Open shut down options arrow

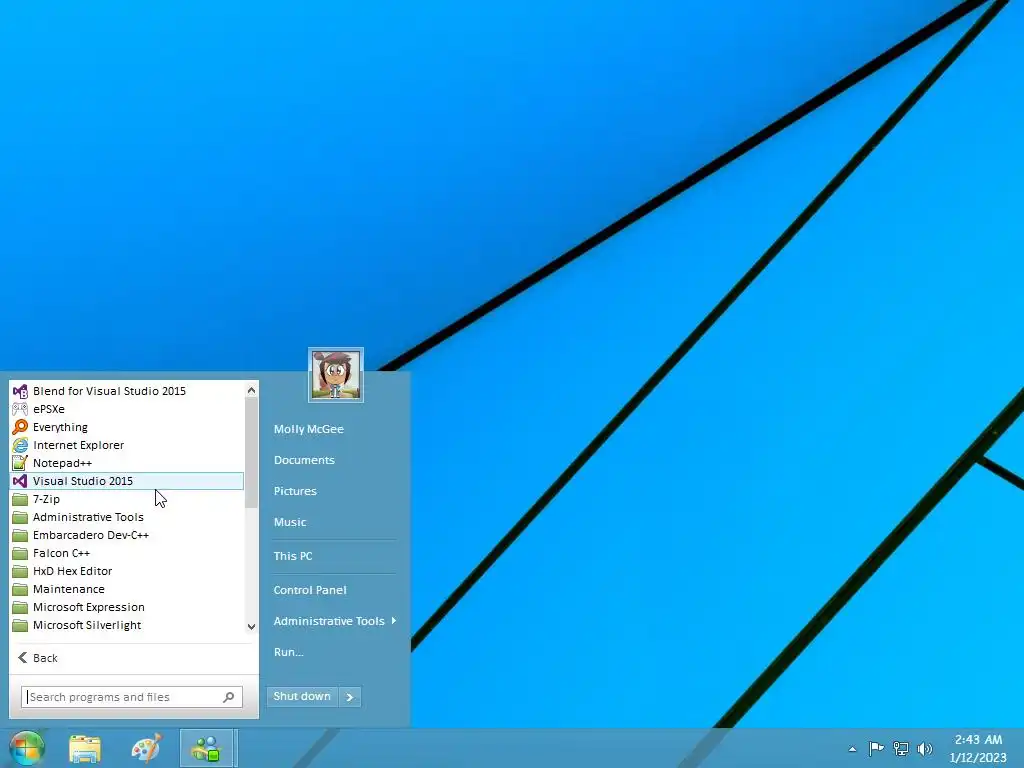tap(350, 697)
